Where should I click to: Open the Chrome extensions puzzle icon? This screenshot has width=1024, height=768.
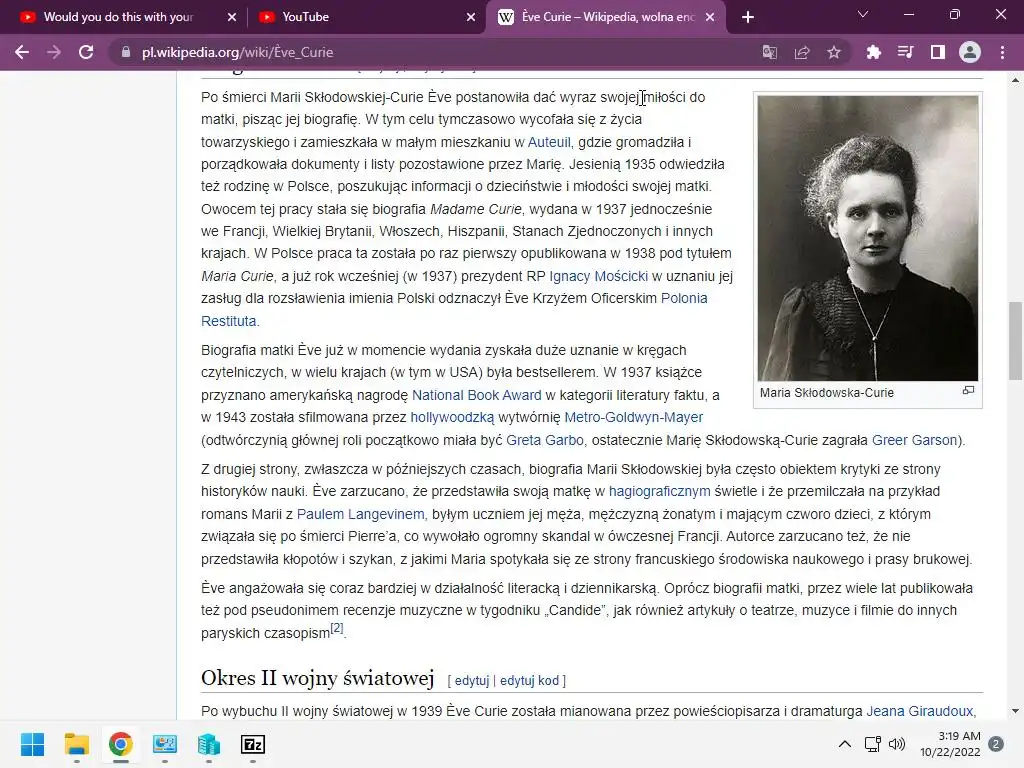(x=874, y=52)
